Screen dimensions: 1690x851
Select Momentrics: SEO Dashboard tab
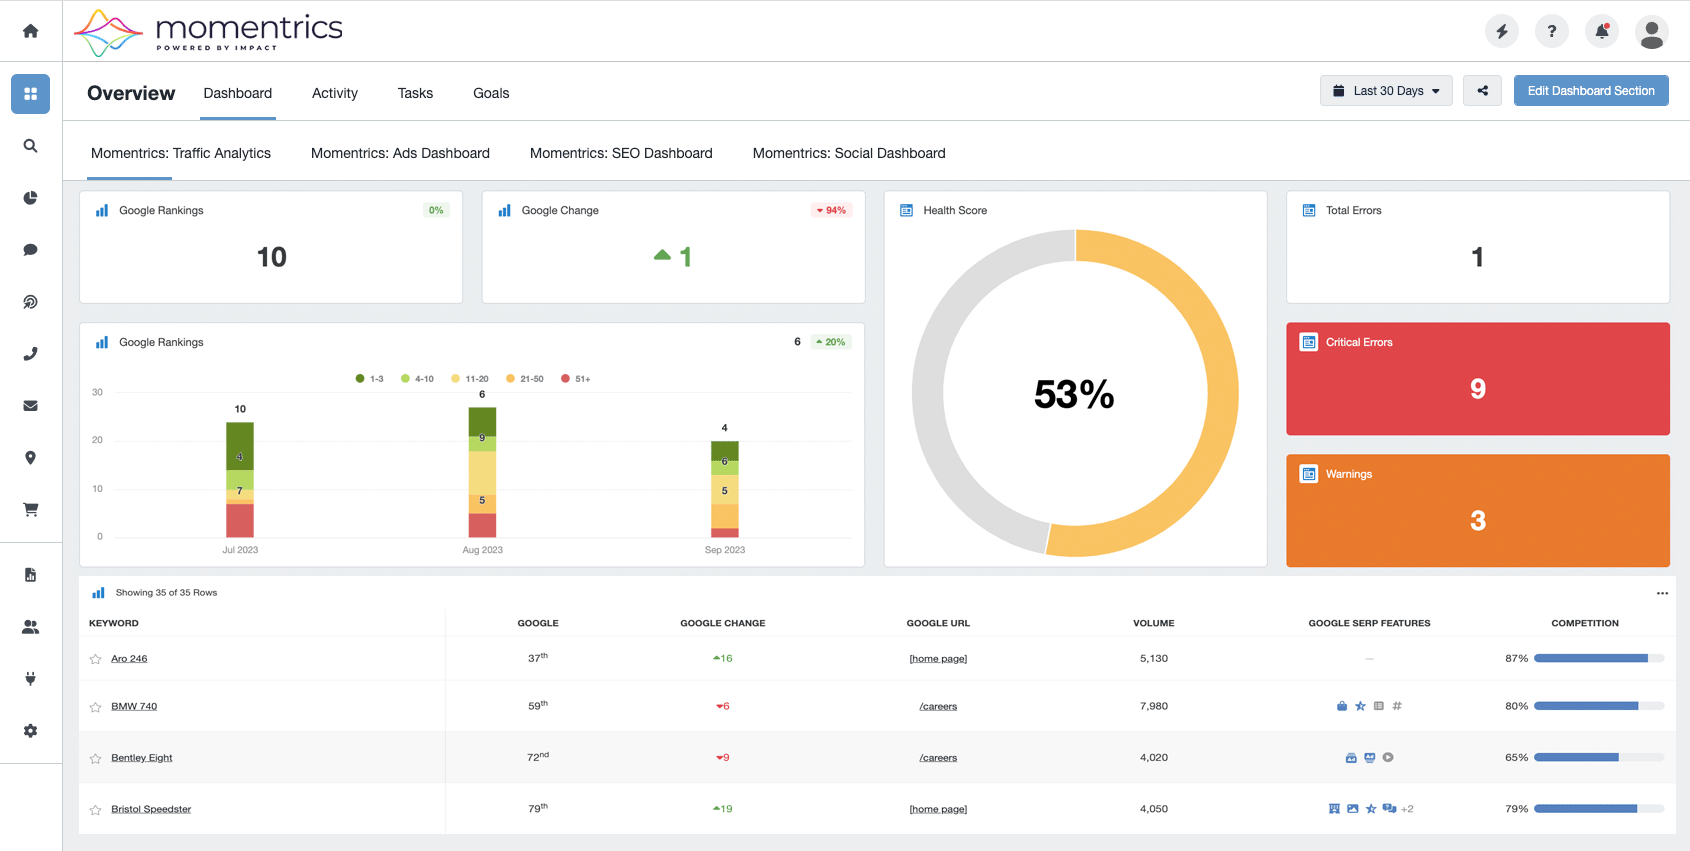coord(621,153)
